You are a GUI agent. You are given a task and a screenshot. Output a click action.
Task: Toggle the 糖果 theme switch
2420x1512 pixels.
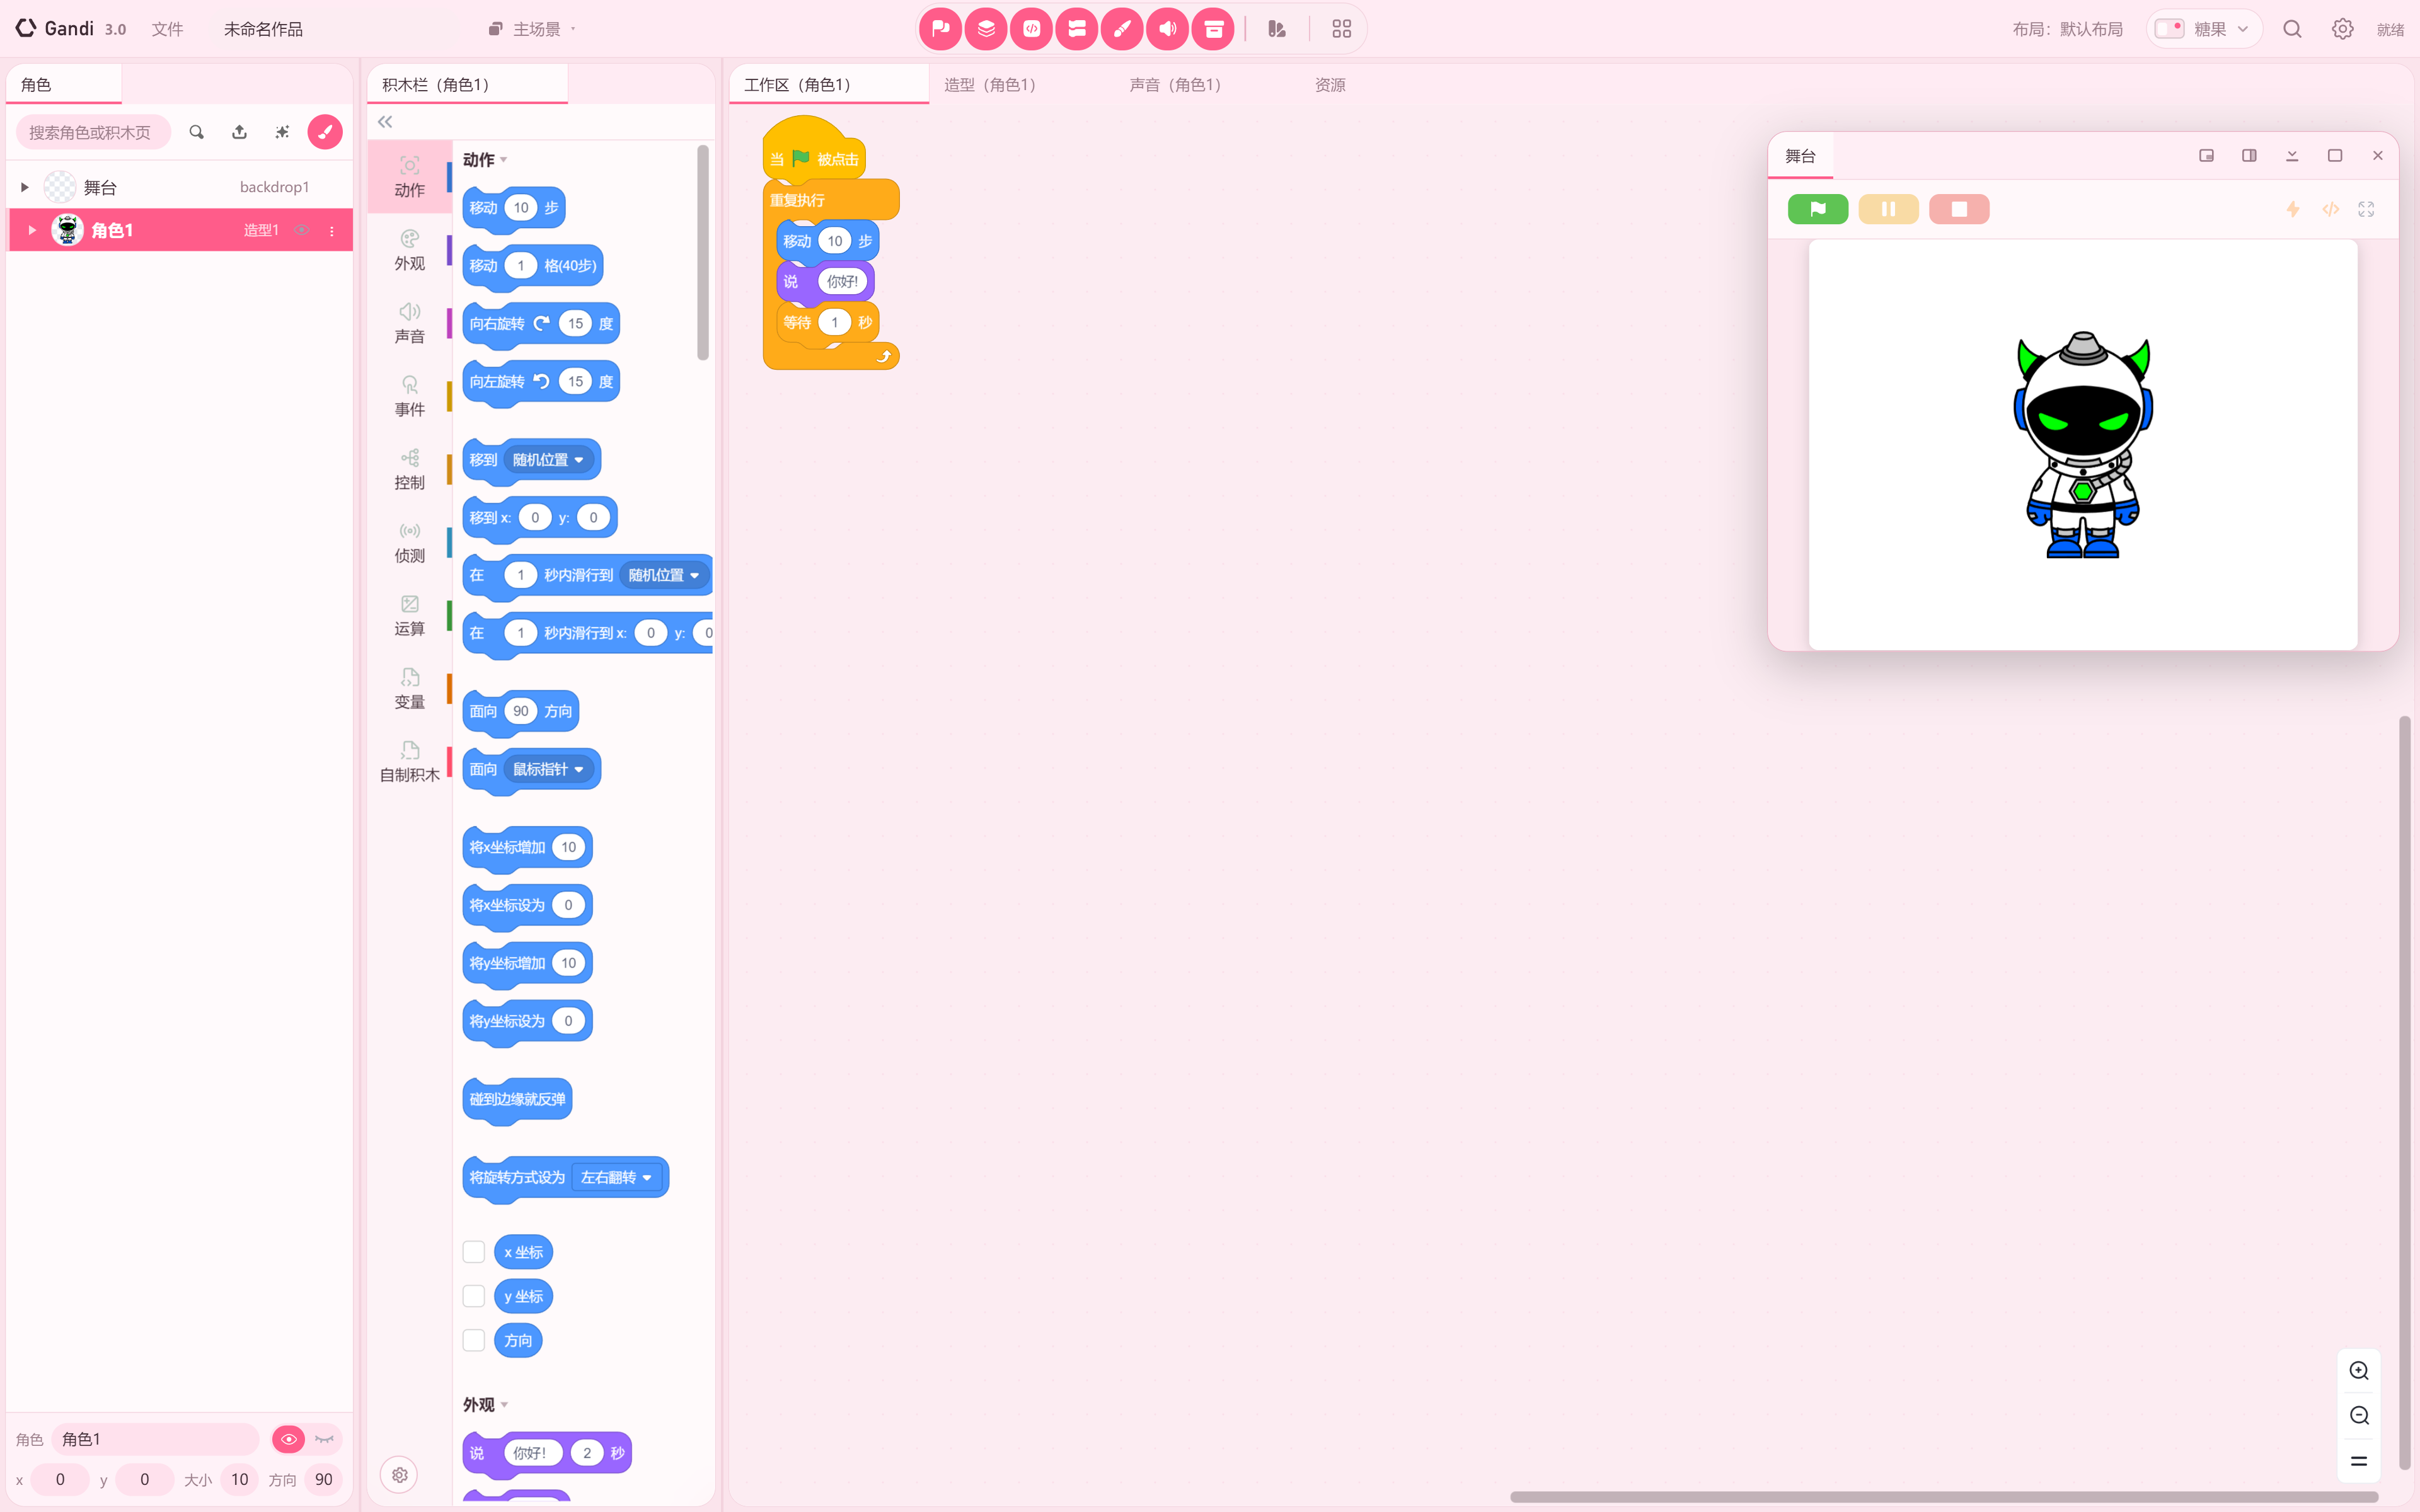pos(2169,29)
